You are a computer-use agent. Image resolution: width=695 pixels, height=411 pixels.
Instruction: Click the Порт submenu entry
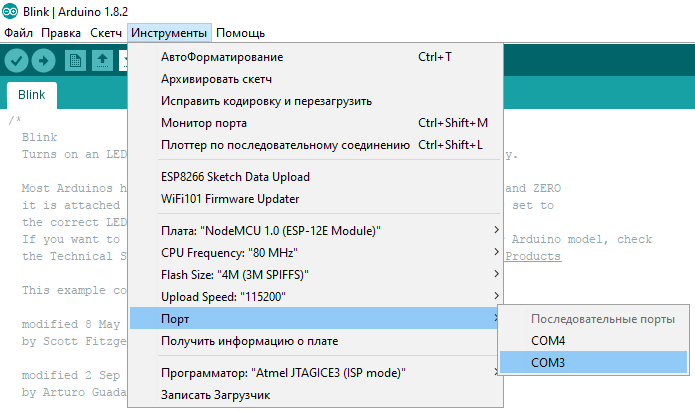tap(314, 318)
